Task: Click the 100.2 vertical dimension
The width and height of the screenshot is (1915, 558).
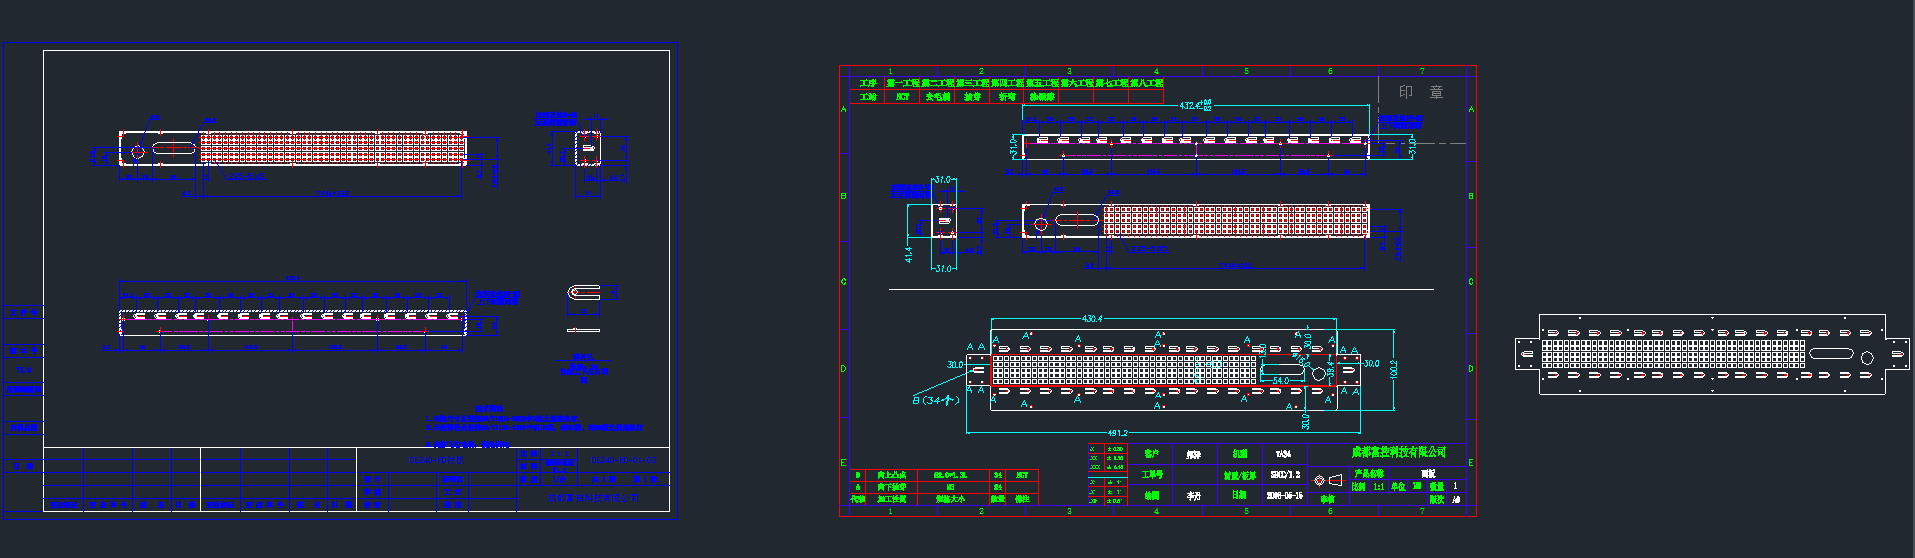Action: coord(1394,369)
